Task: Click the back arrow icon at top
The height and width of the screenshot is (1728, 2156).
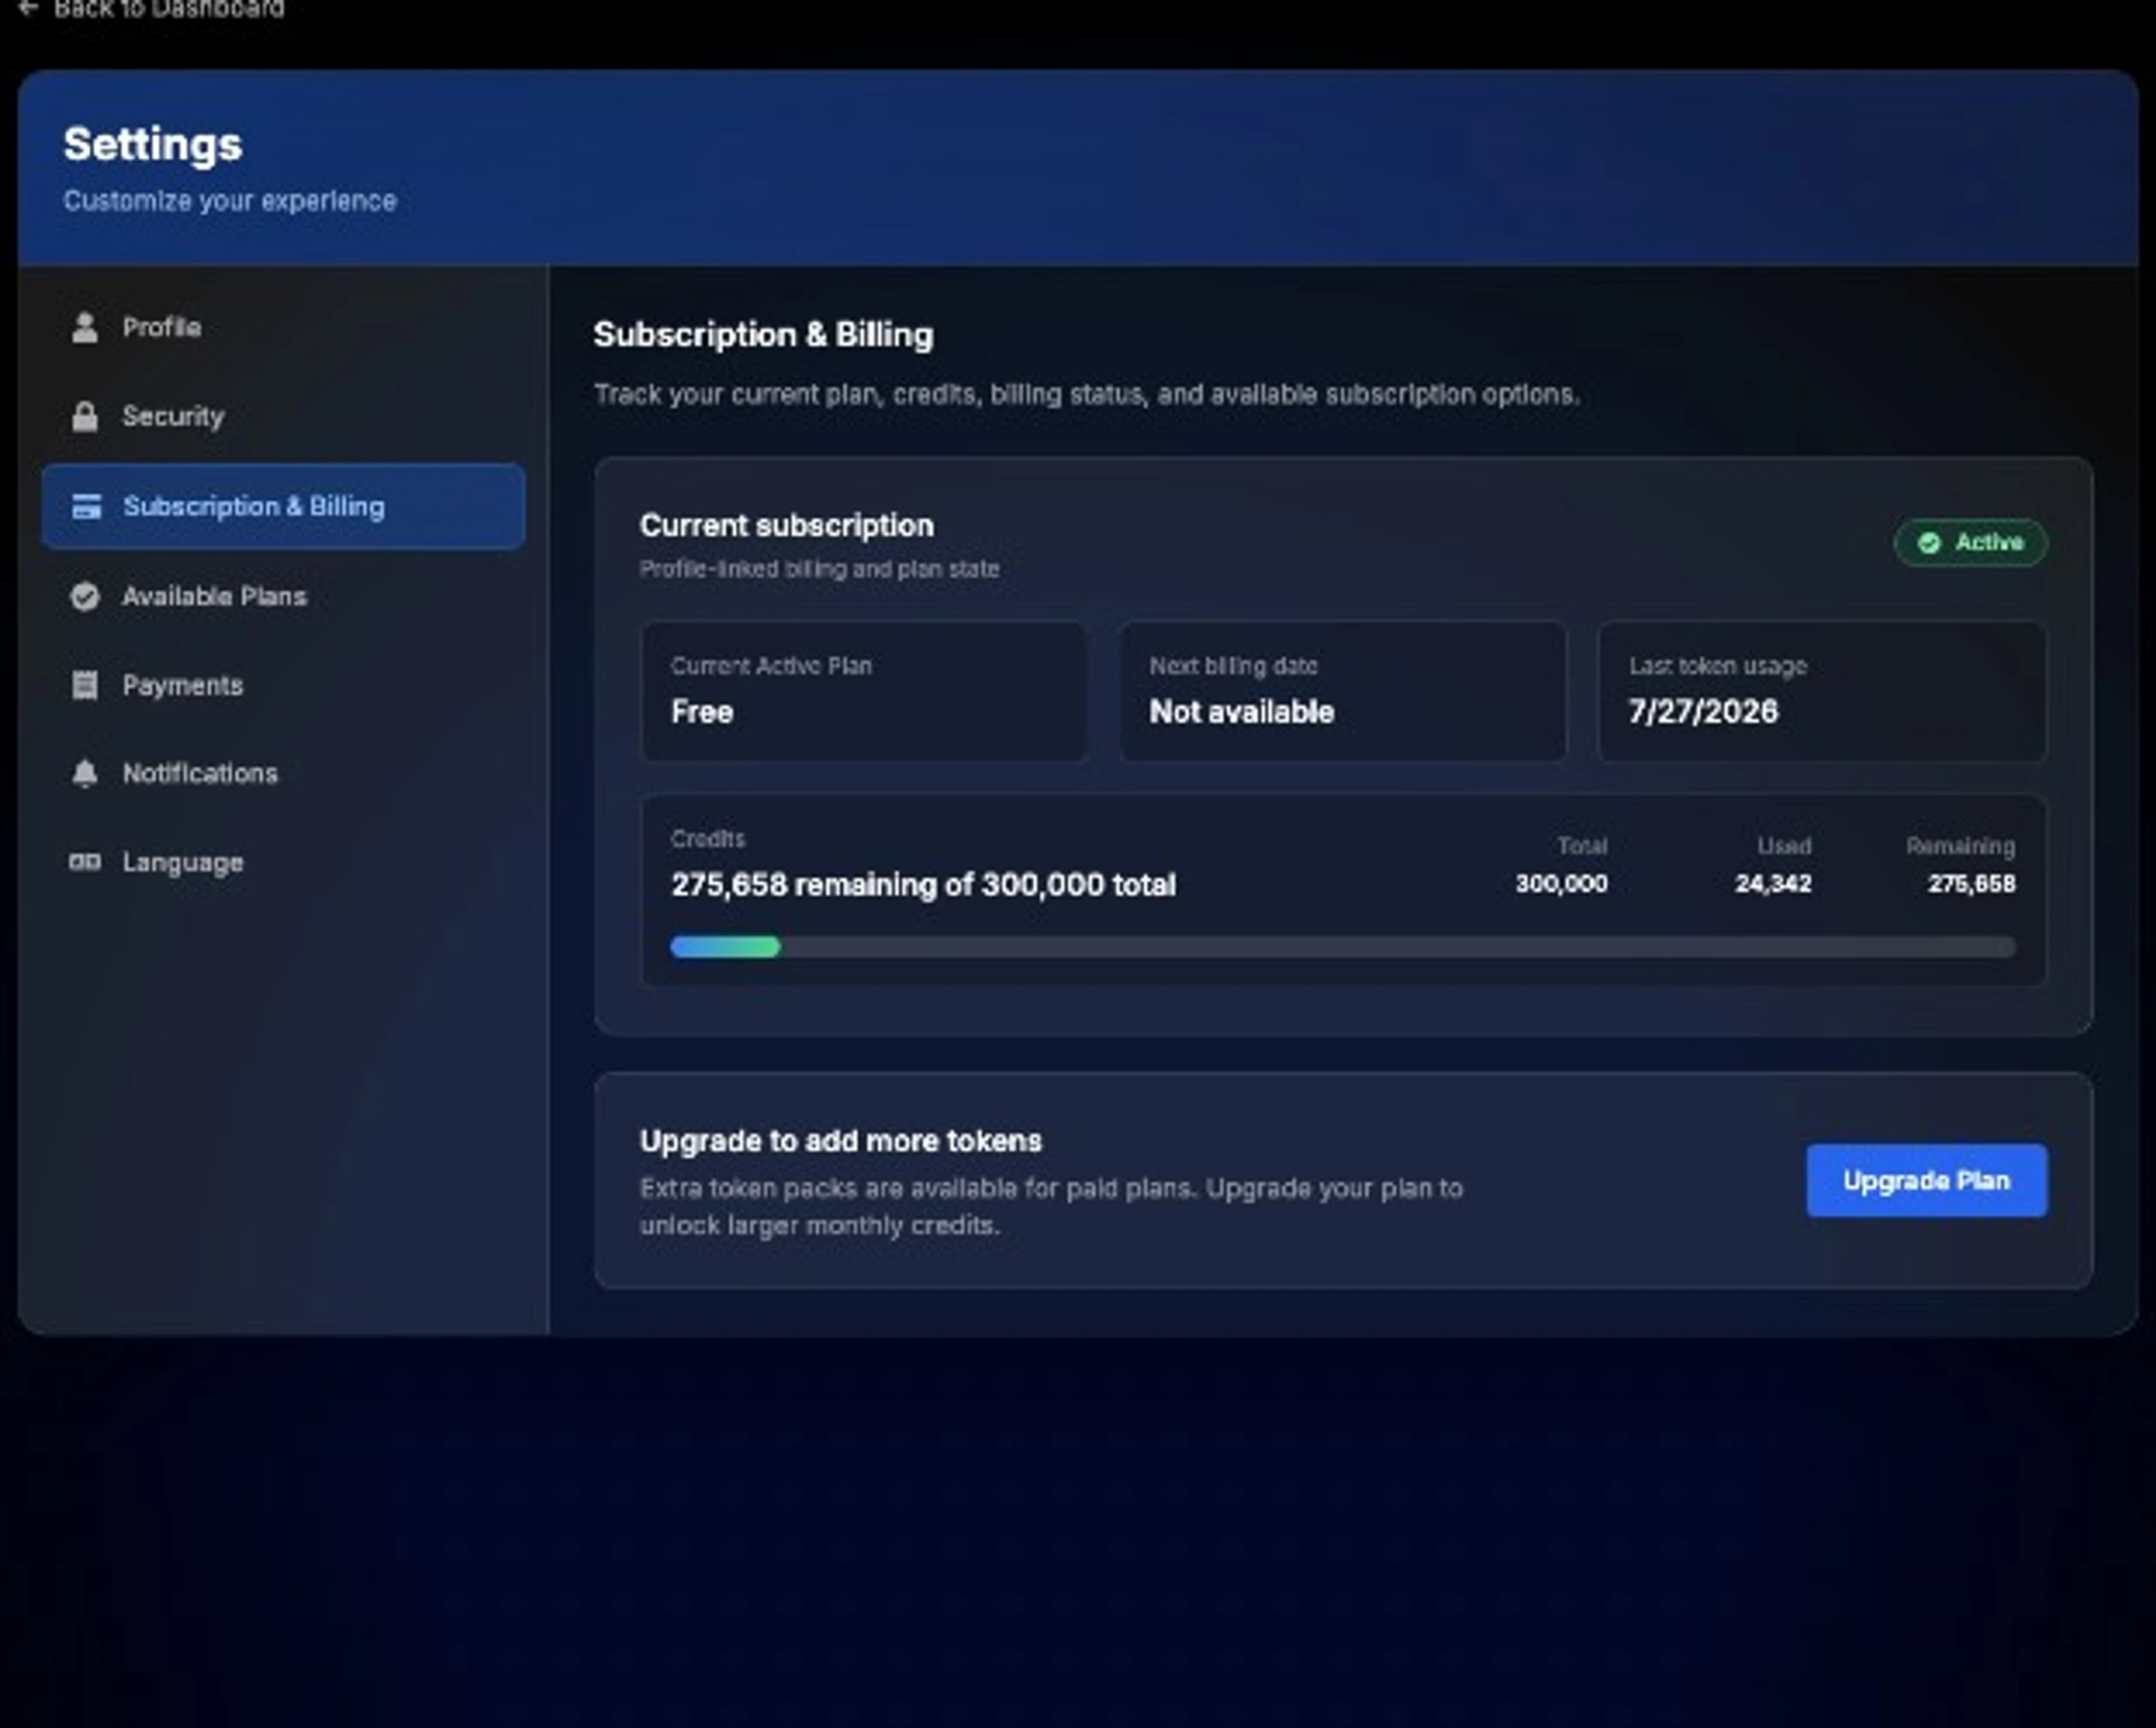Action: 27,8
